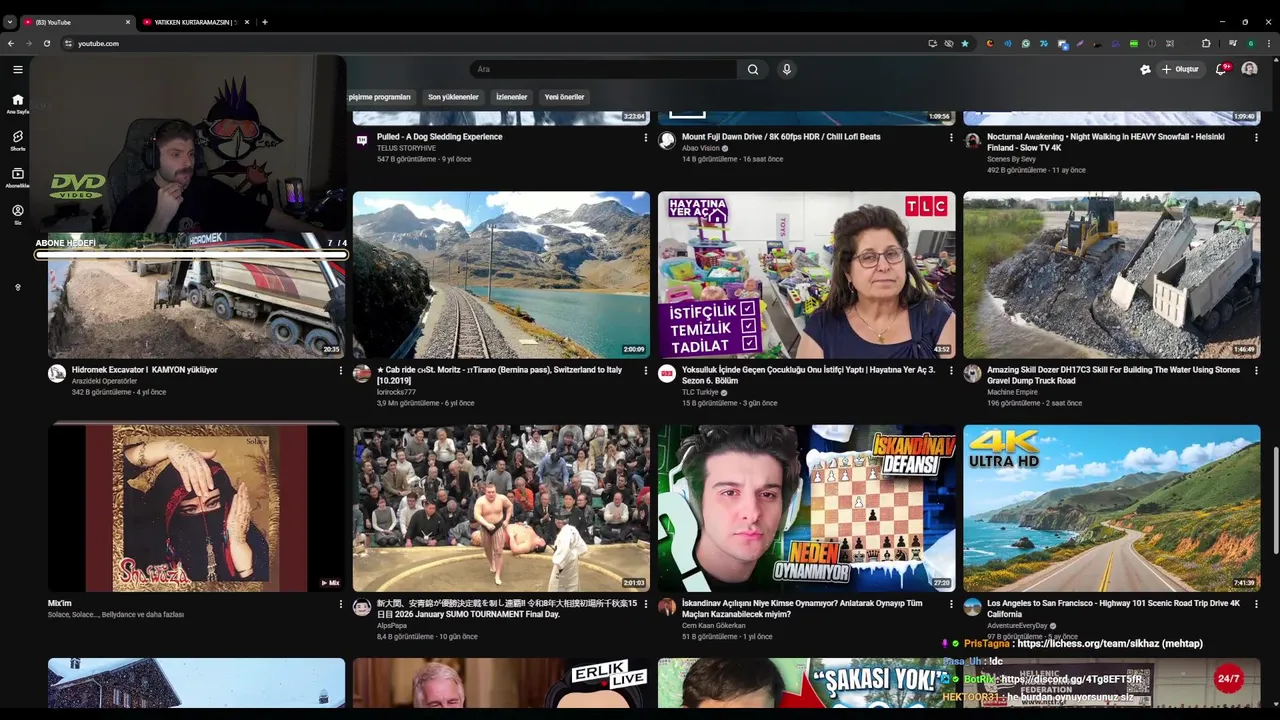Click the crossed-out eye icon in address bar

coord(949,43)
